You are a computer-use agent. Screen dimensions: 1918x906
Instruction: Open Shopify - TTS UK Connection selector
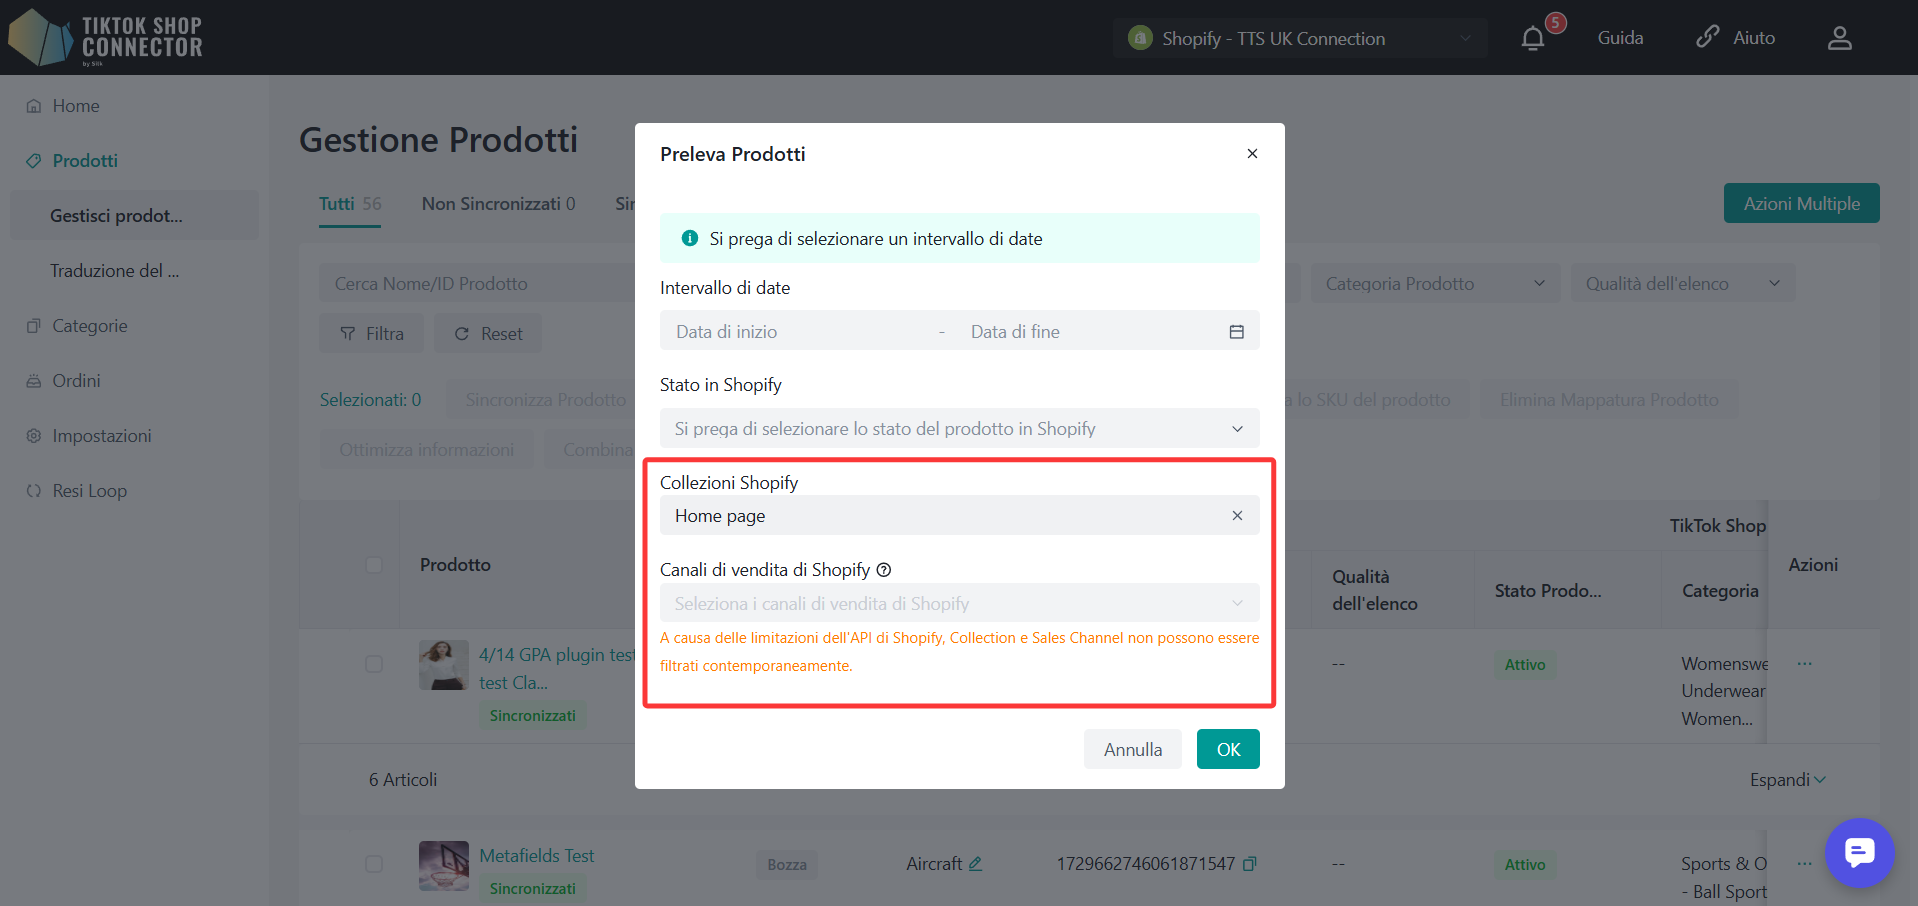coord(1299,39)
